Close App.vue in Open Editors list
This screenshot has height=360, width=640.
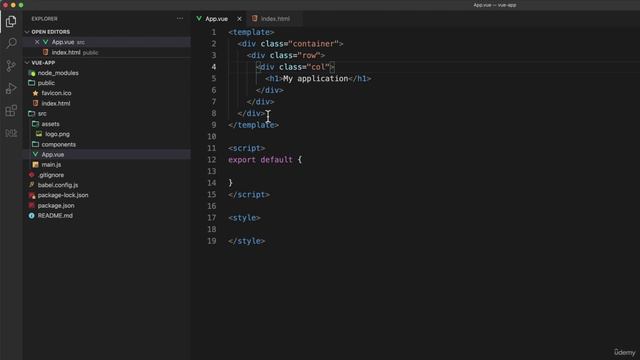[x=37, y=42]
